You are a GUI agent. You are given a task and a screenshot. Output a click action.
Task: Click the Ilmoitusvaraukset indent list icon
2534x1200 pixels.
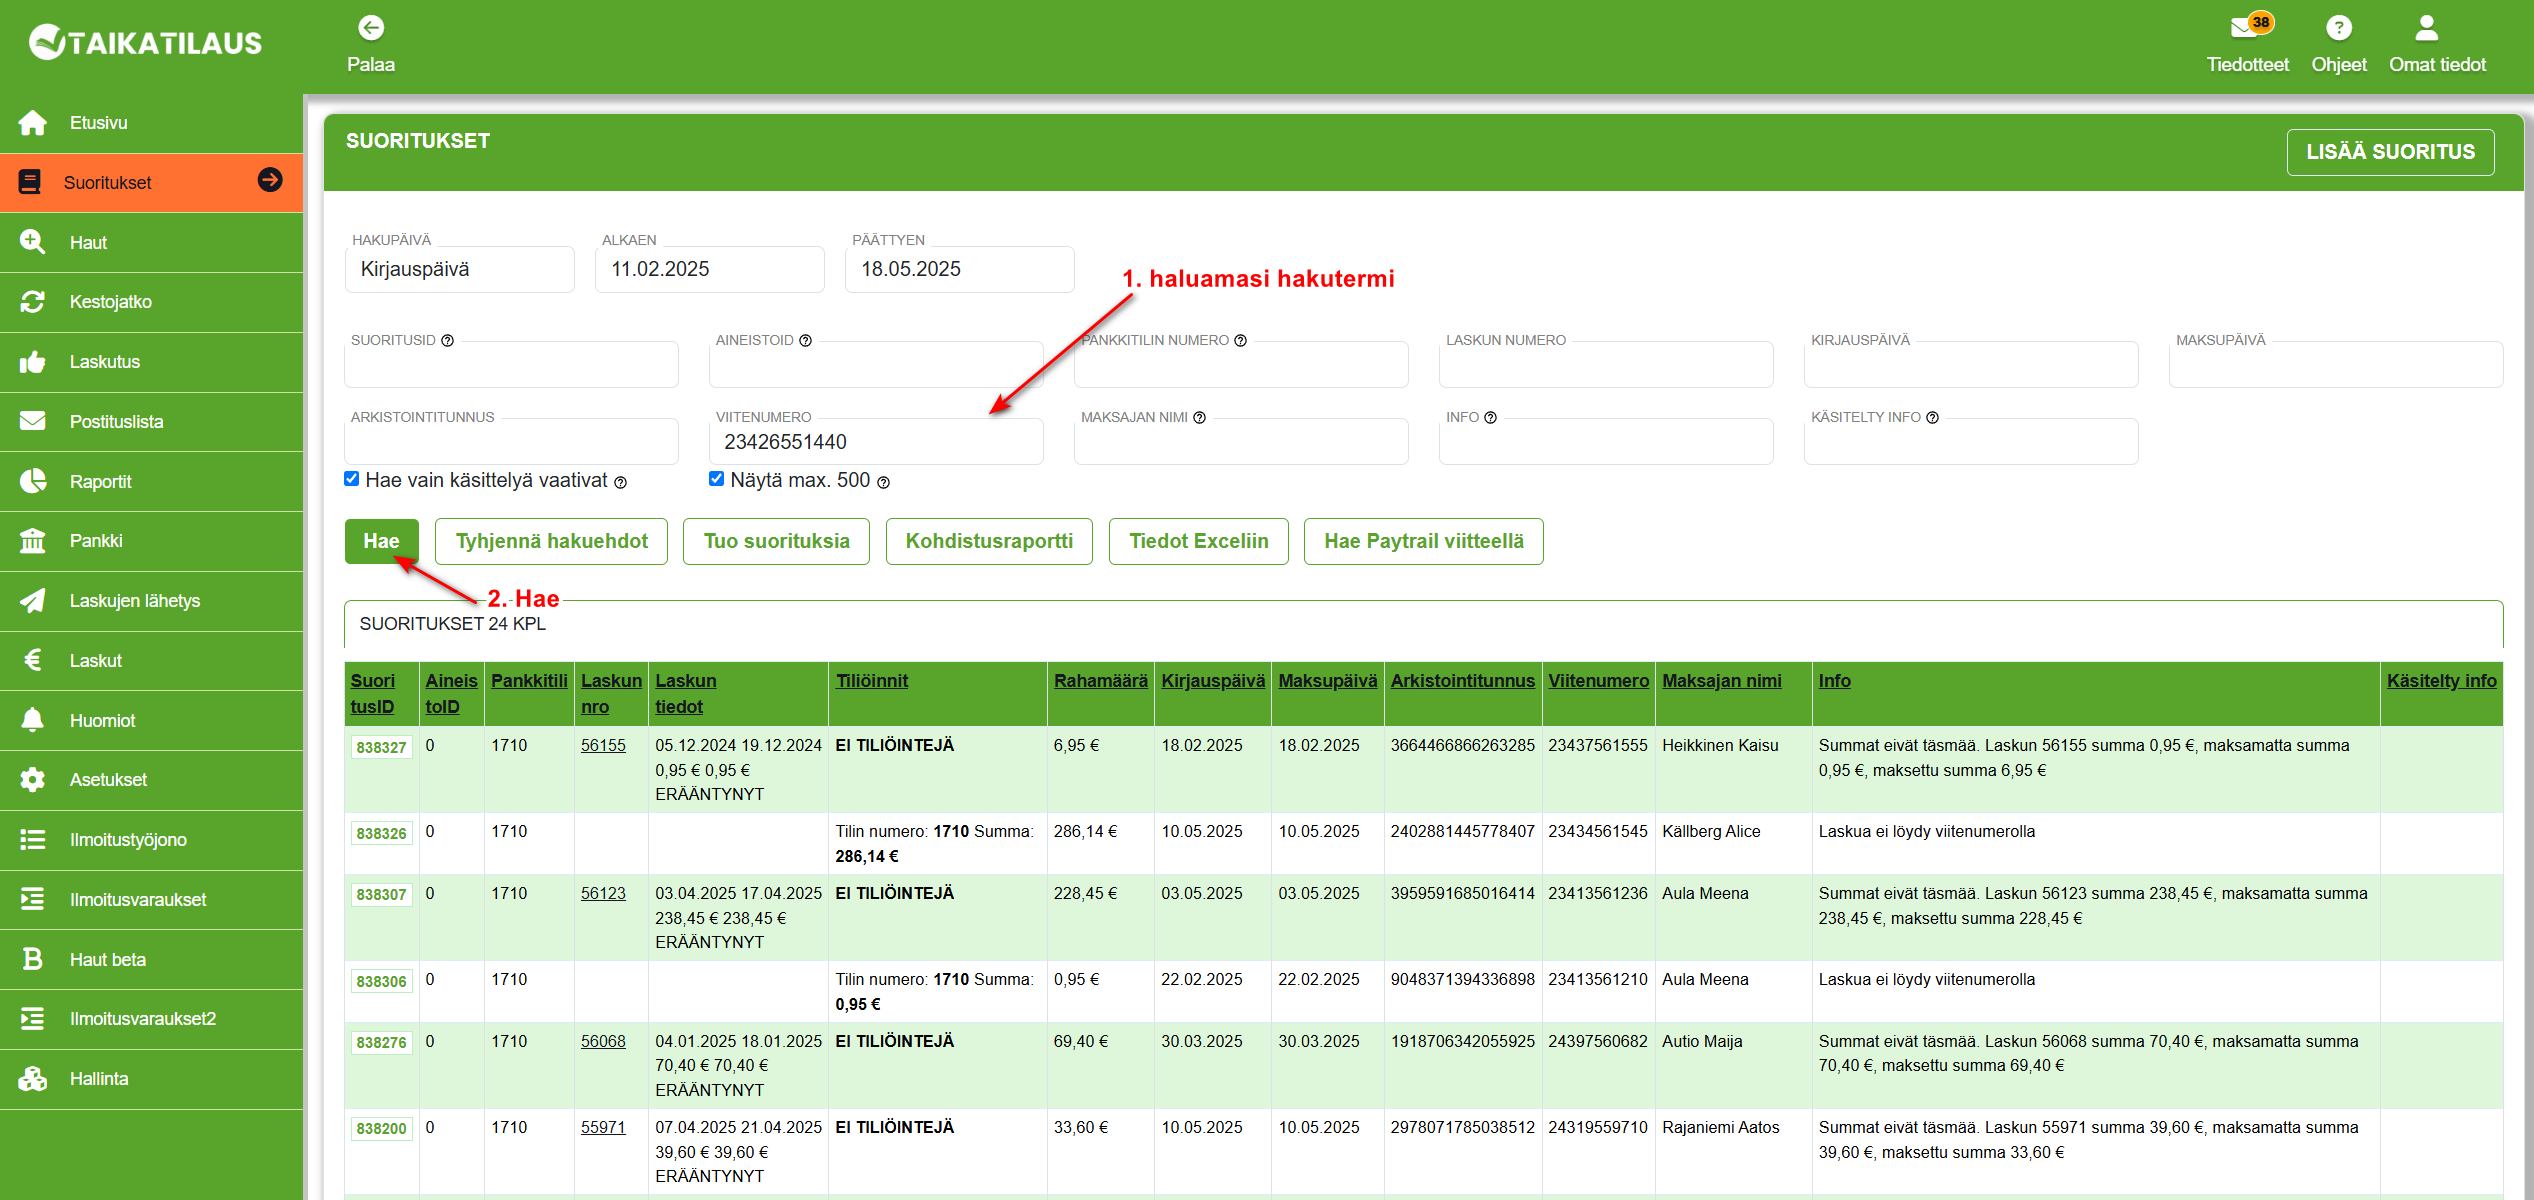[33, 899]
